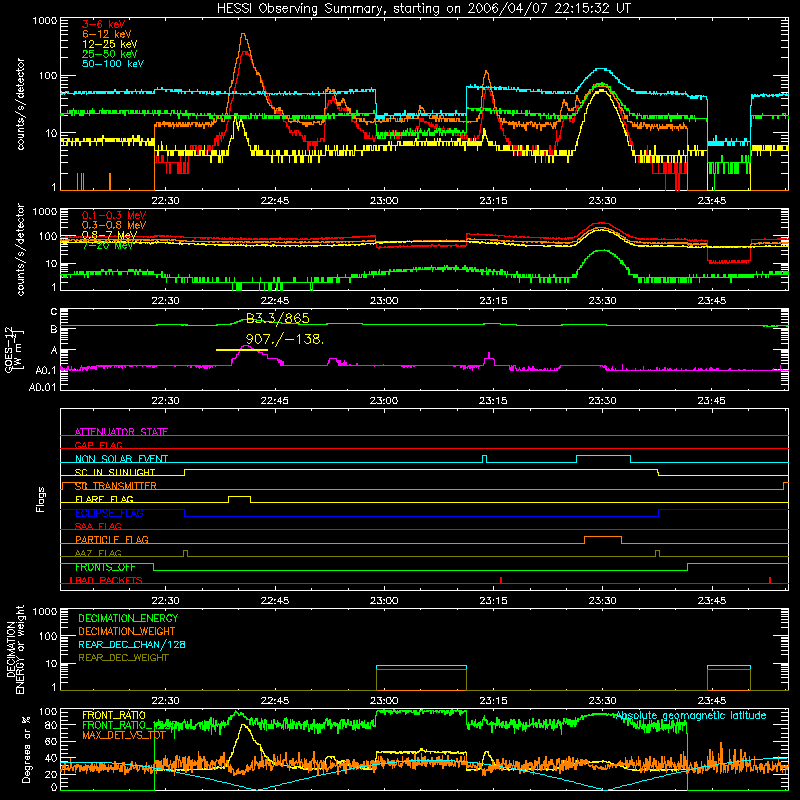This screenshot has width=800, height=800.
Task: Click the yellow 0.8-7 MeV legend label
Action: (110, 235)
